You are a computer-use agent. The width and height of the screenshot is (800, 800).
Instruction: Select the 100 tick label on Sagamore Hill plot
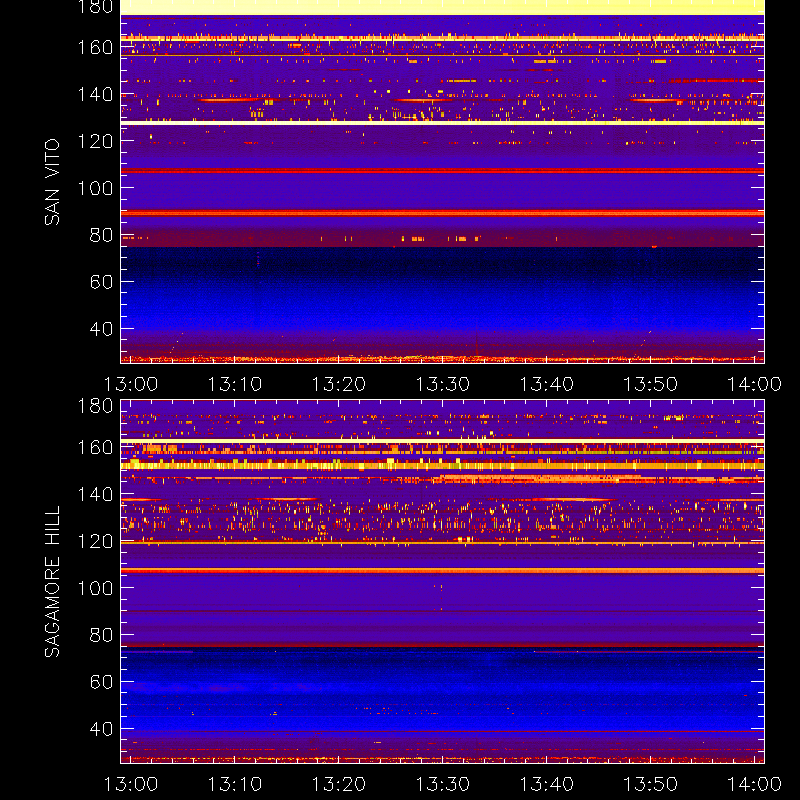(95, 588)
